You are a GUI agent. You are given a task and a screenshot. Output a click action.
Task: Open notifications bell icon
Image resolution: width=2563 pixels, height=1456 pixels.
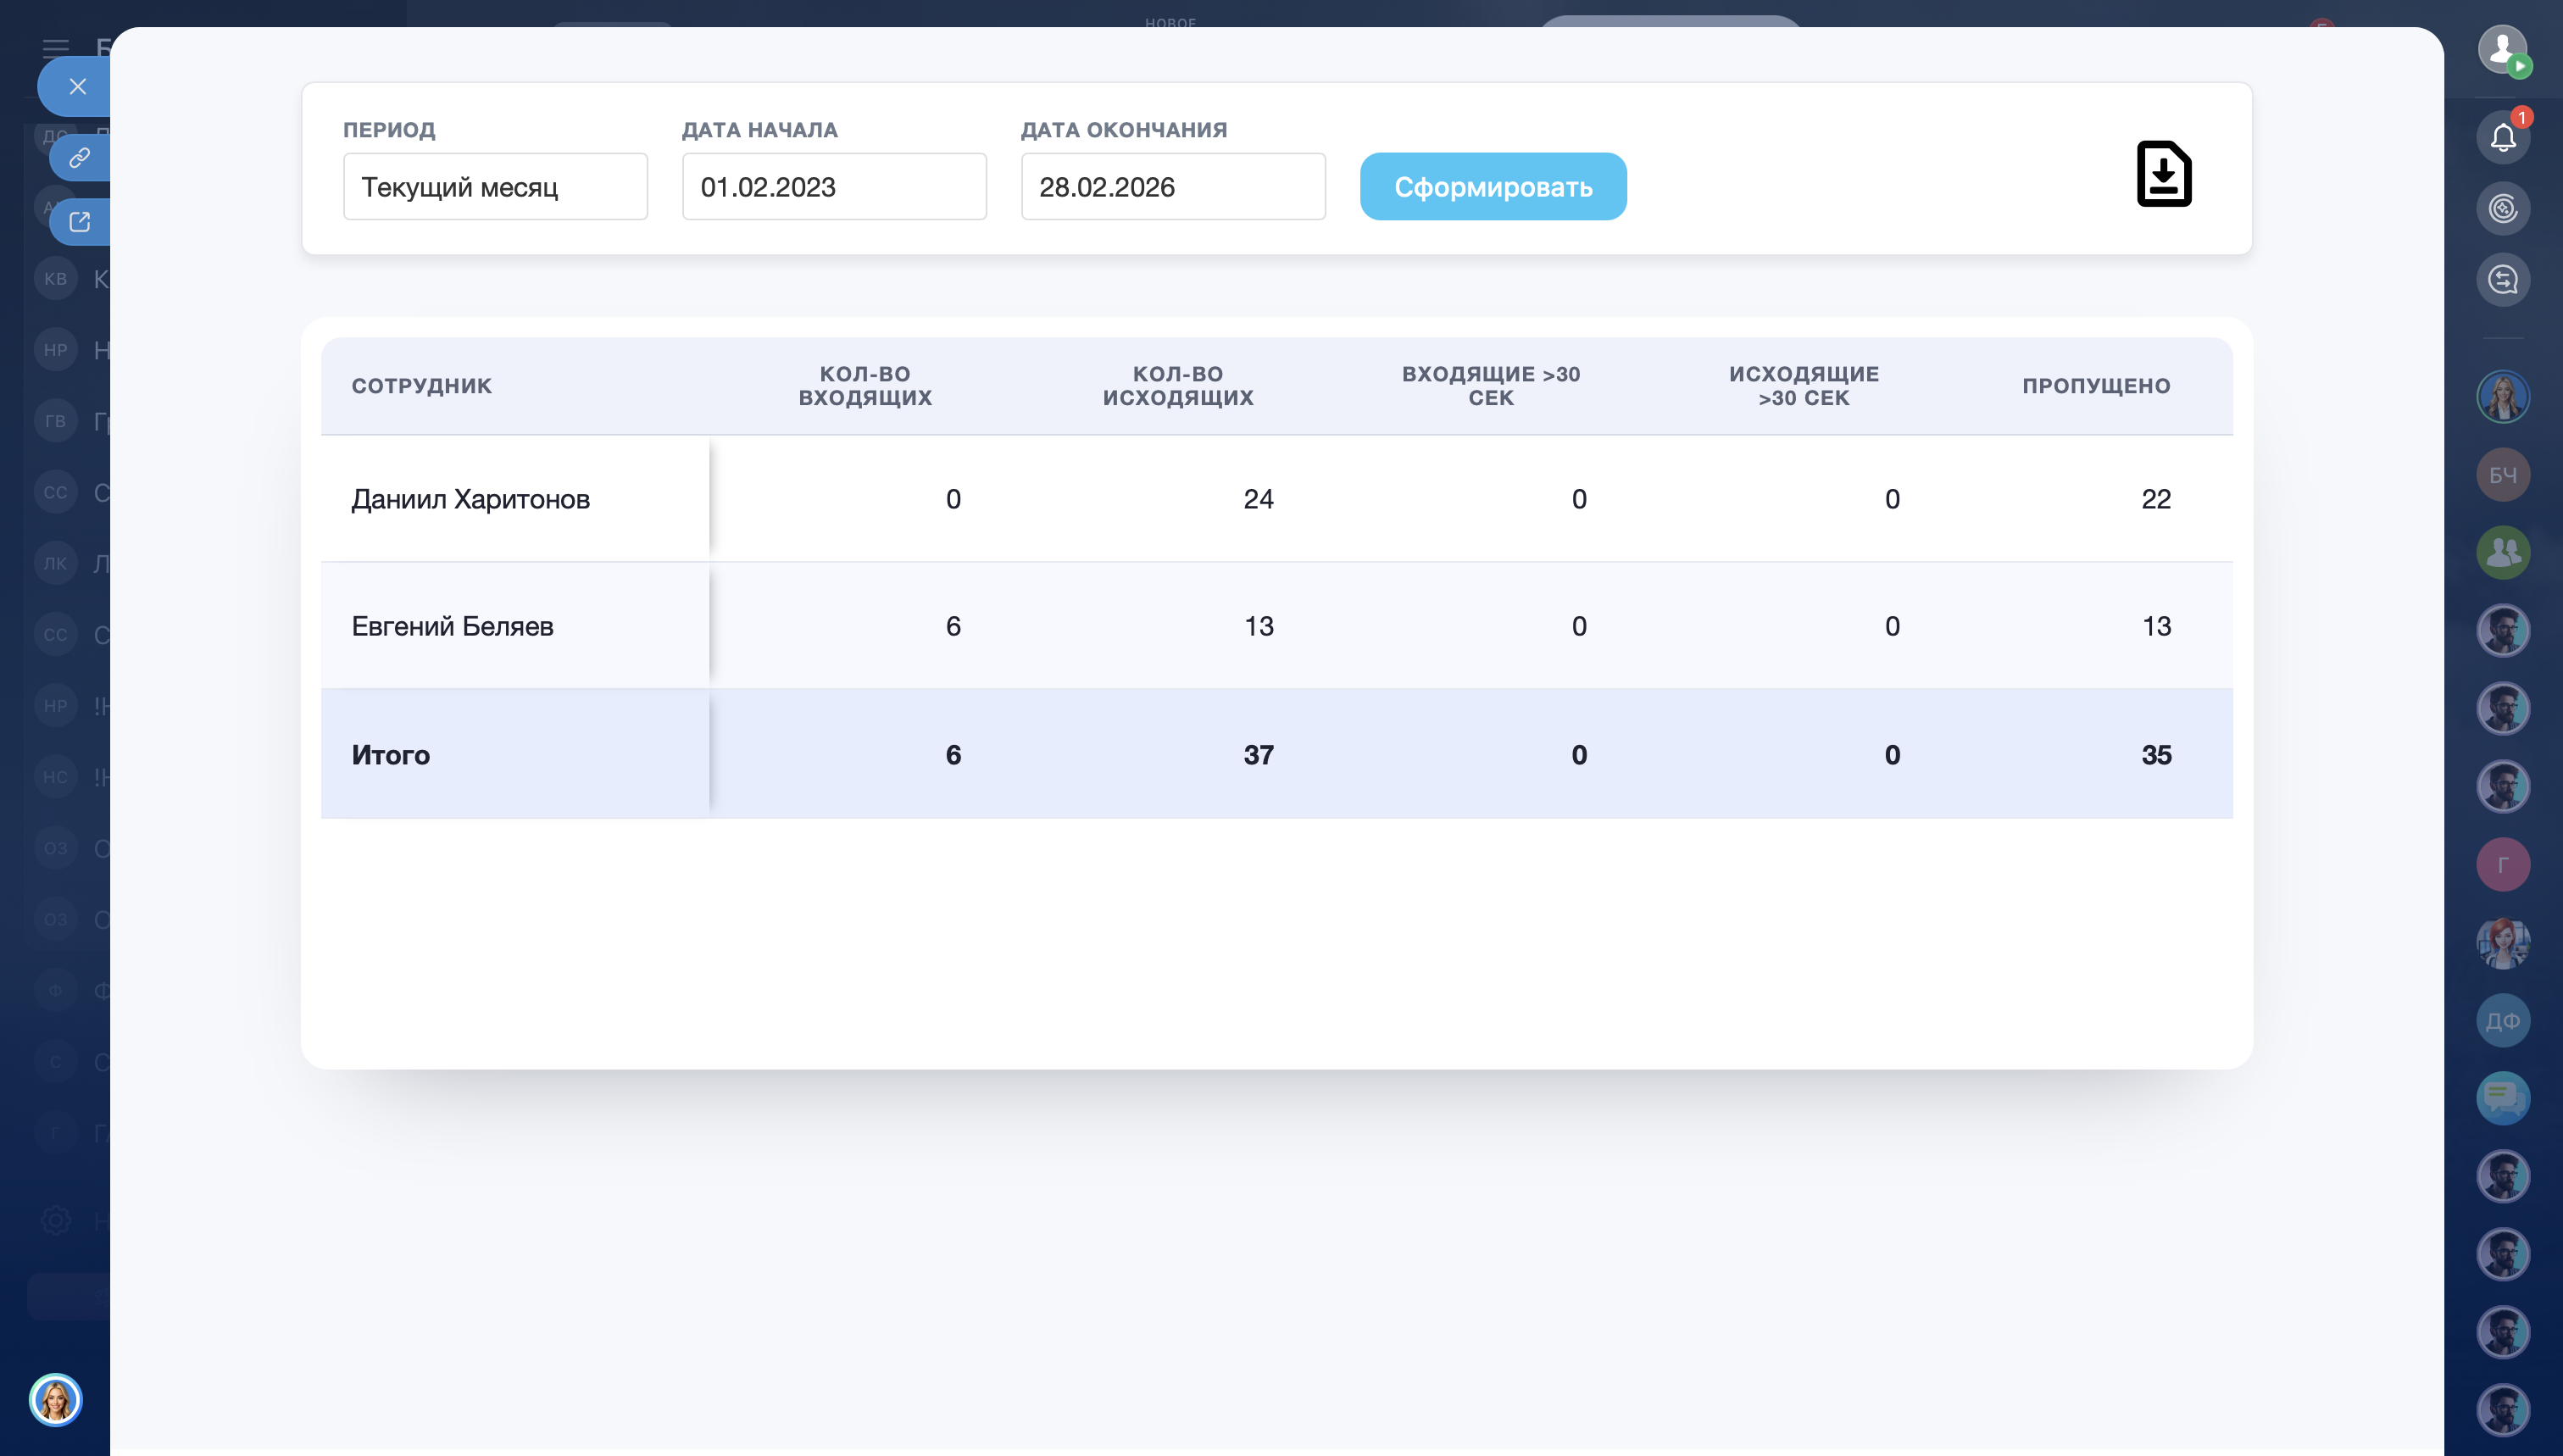point(2502,137)
